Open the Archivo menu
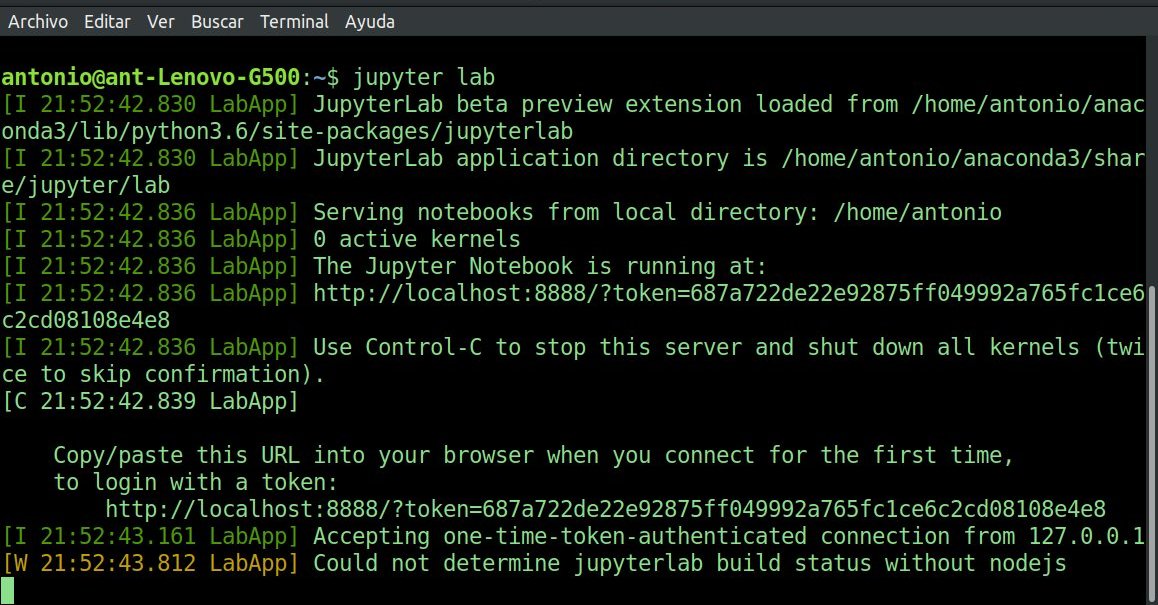The height and width of the screenshot is (605, 1158). 37,21
